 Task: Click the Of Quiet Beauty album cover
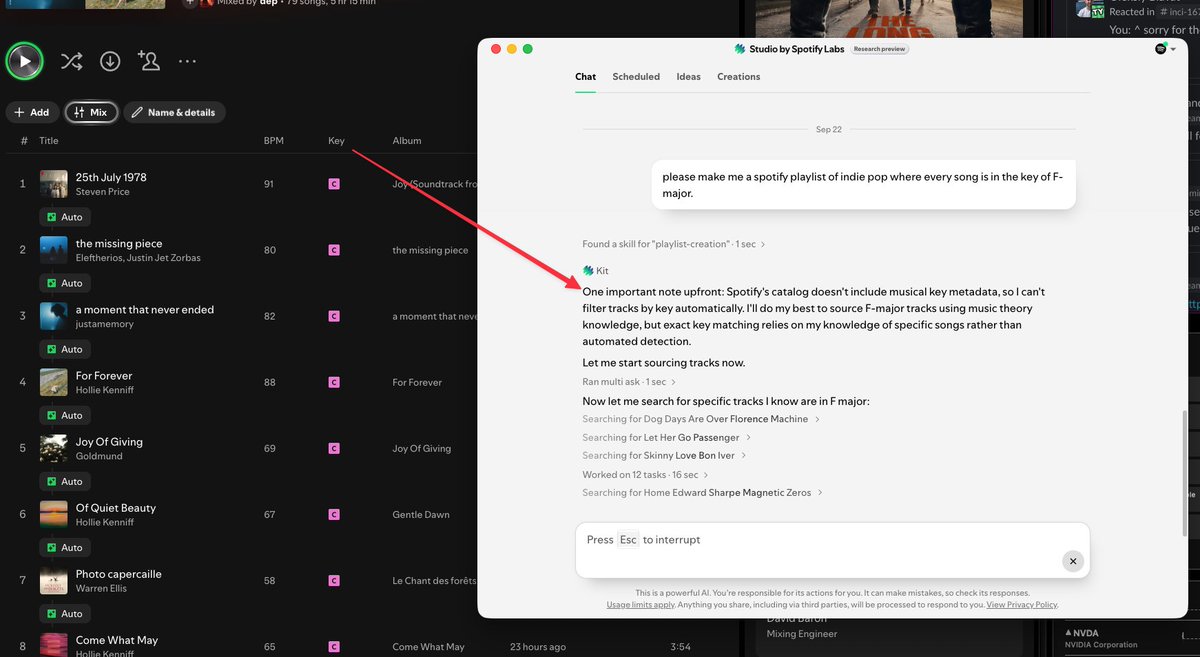54,514
